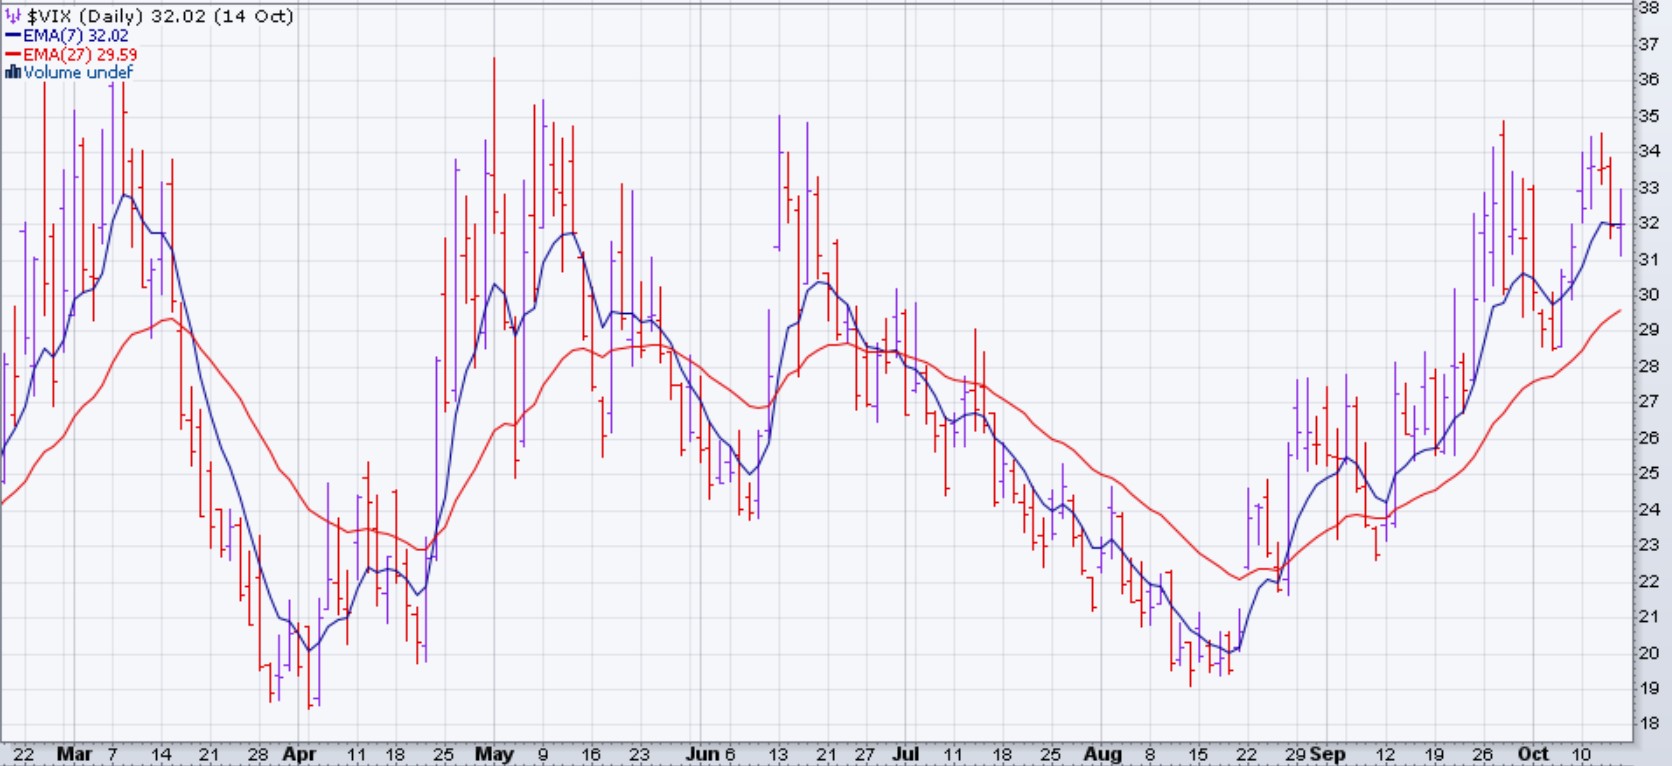Click the Jul label on the date axis
The image size is (1672, 766).
click(905, 754)
